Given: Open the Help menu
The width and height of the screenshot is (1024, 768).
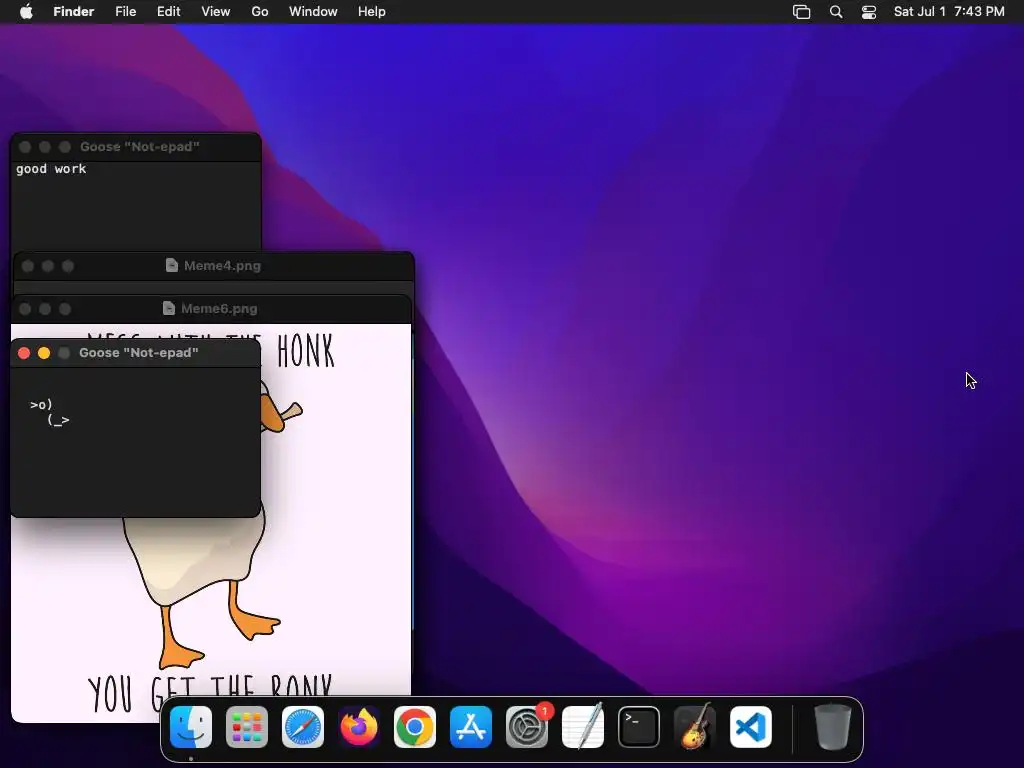Looking at the screenshot, I should (372, 12).
